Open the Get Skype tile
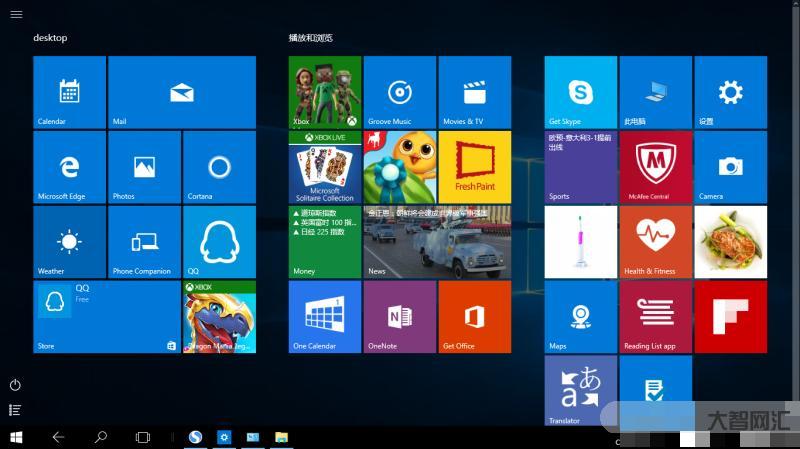 pyautogui.click(x=580, y=92)
